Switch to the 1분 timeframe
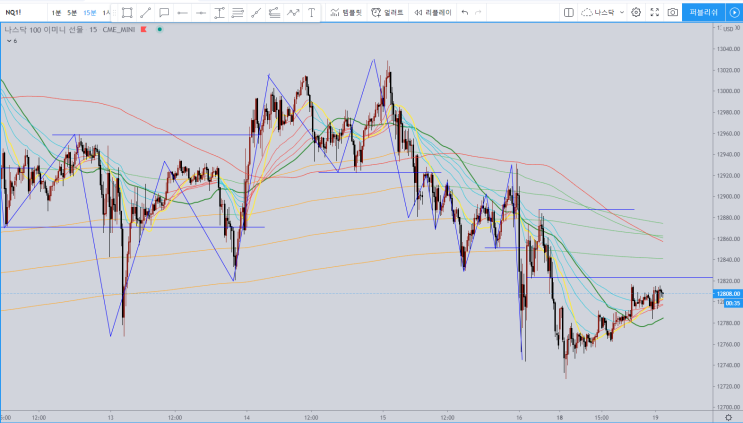Image resolution: width=743 pixels, height=423 pixels. 56,13
